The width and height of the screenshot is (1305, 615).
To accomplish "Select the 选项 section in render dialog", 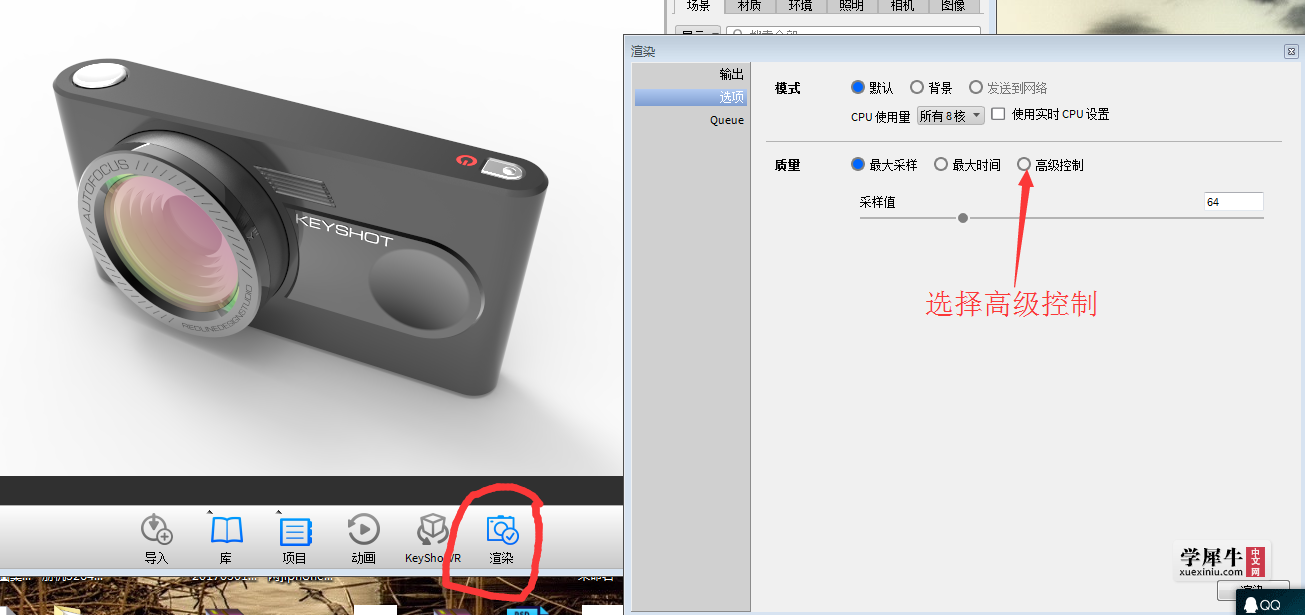I will coord(691,97).
